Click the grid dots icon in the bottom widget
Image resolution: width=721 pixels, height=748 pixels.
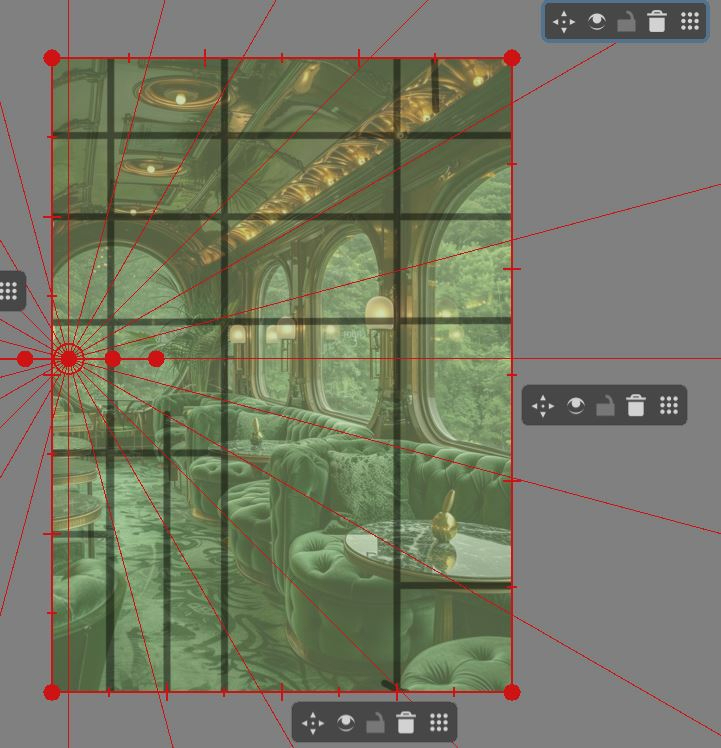[439, 723]
